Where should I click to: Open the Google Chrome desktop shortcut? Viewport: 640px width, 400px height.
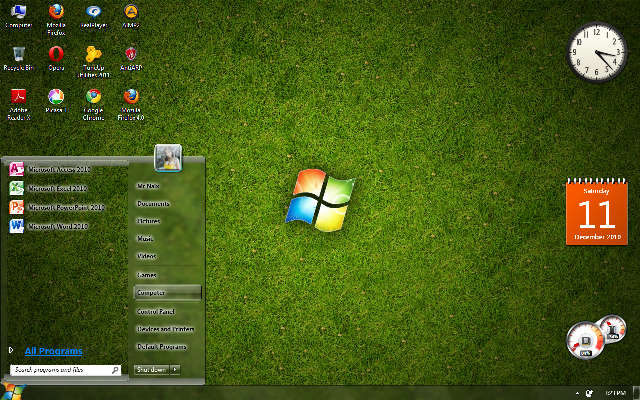click(x=93, y=104)
